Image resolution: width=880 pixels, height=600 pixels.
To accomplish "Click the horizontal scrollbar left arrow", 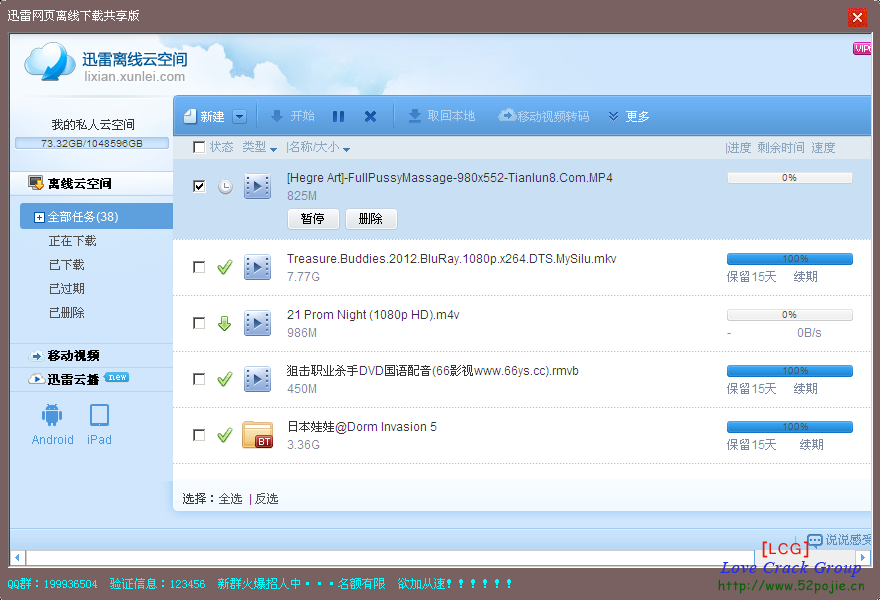I will (17, 558).
